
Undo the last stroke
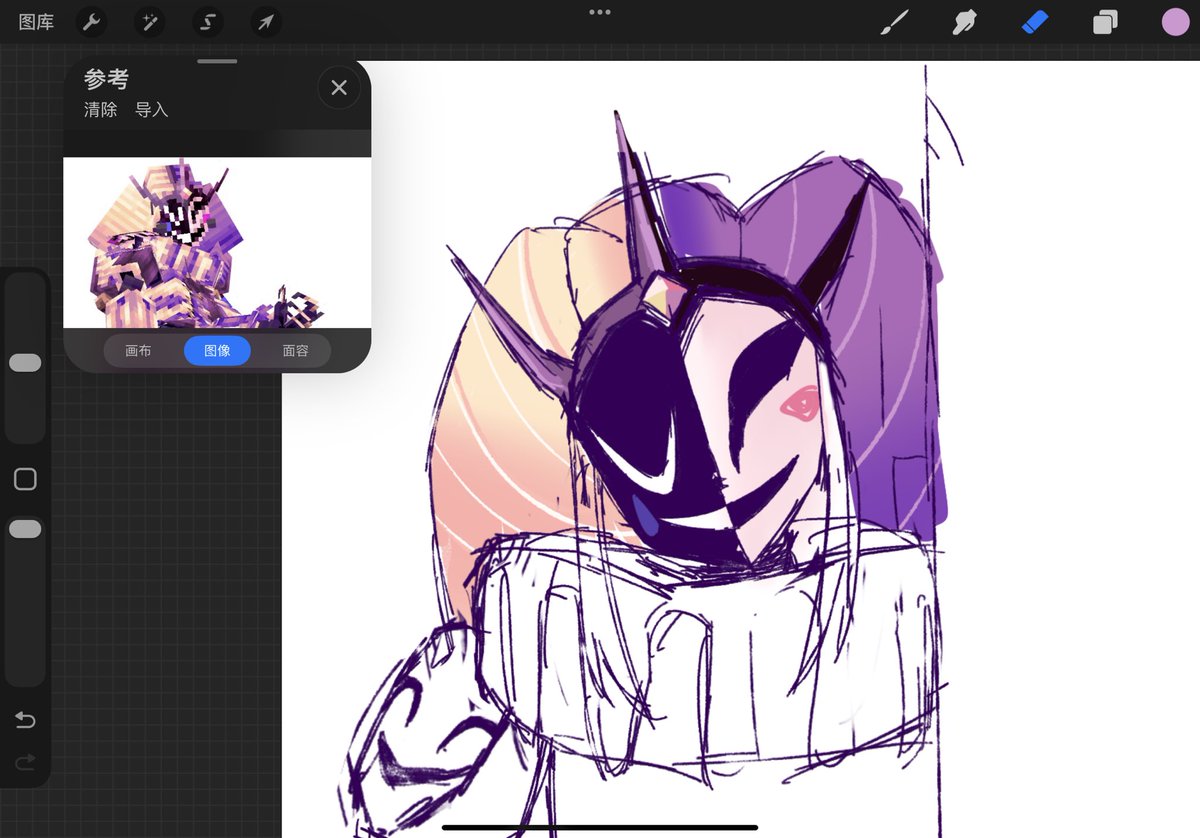click(25, 720)
